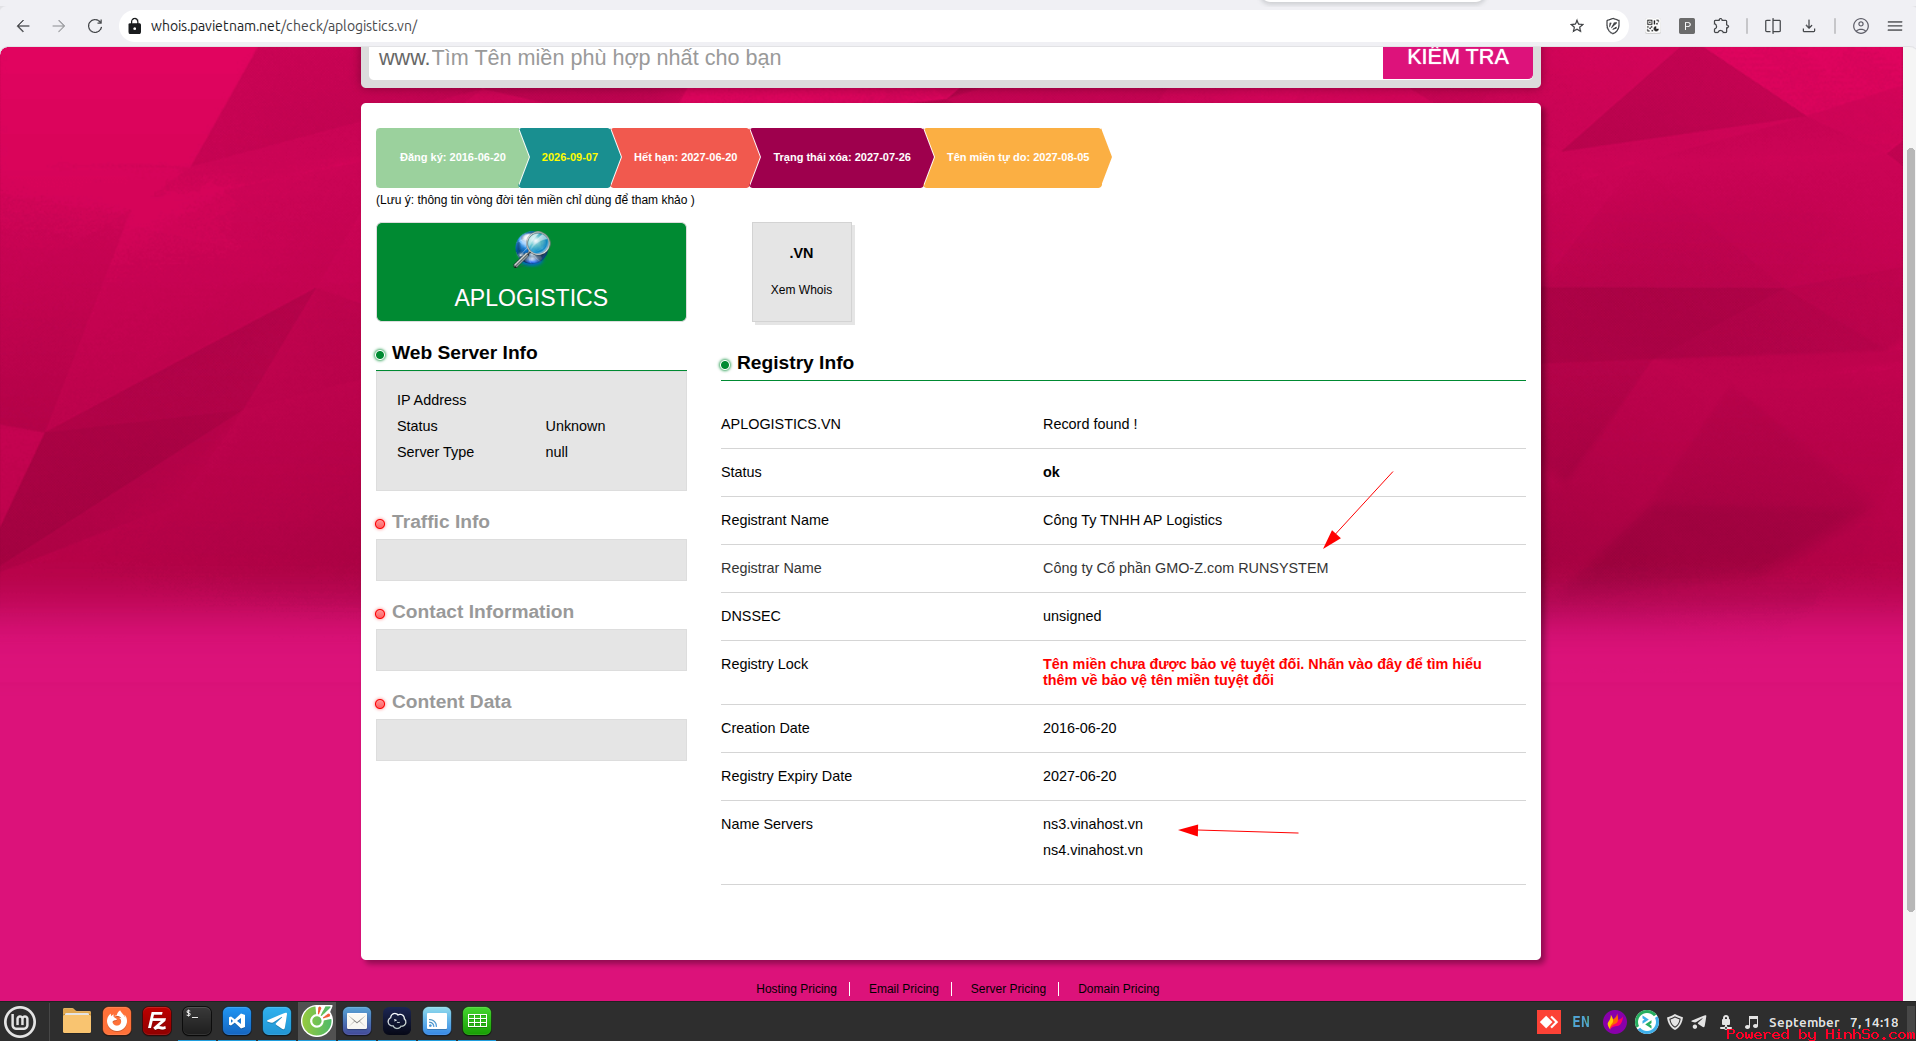
Task: Open the Email Pricing footer link
Action: click(904, 989)
